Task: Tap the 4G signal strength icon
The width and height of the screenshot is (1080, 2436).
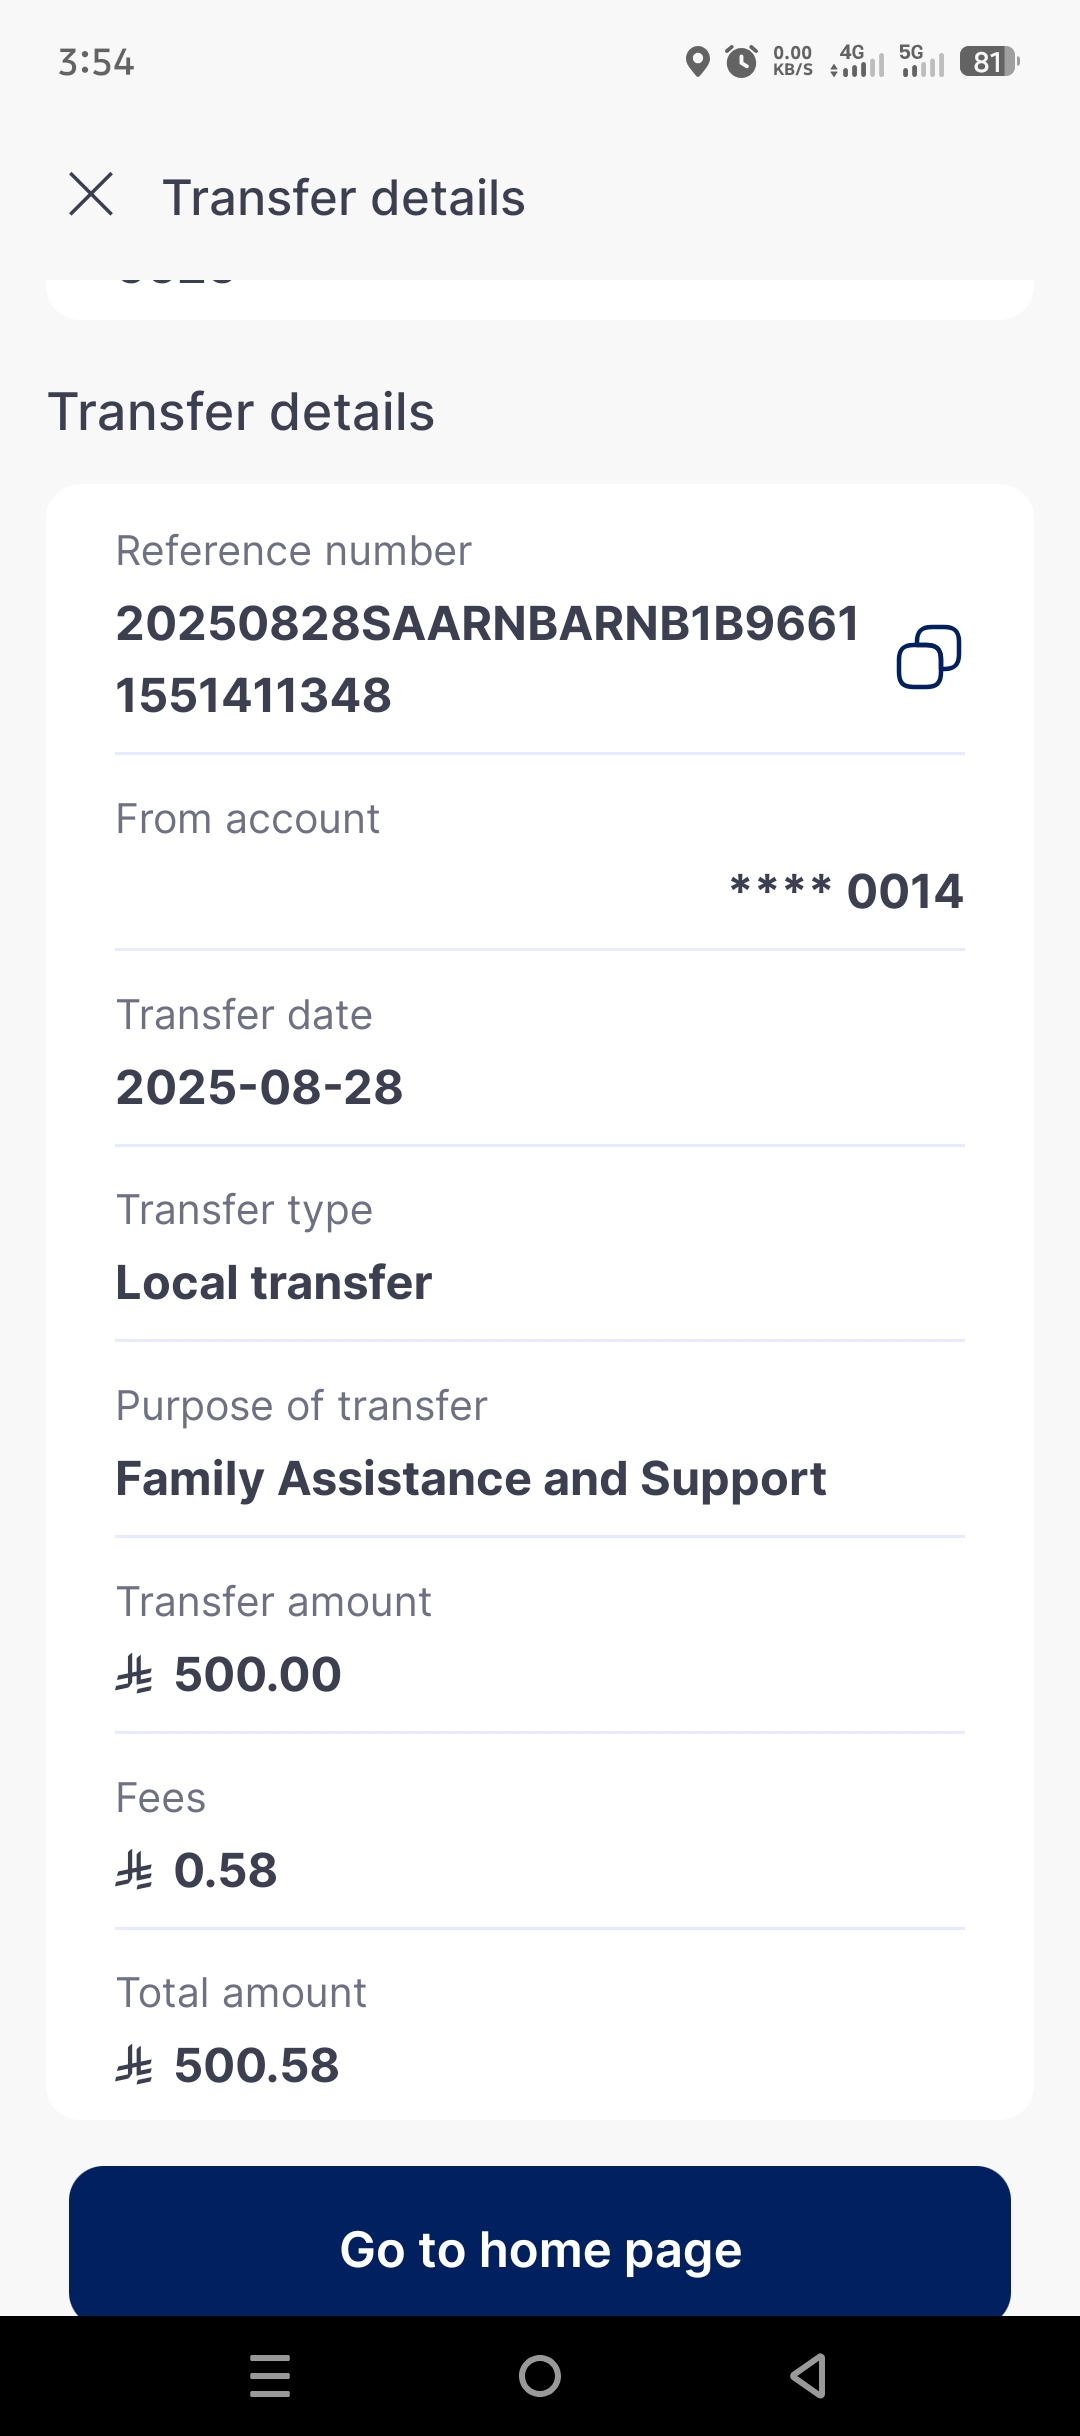Action: [857, 62]
